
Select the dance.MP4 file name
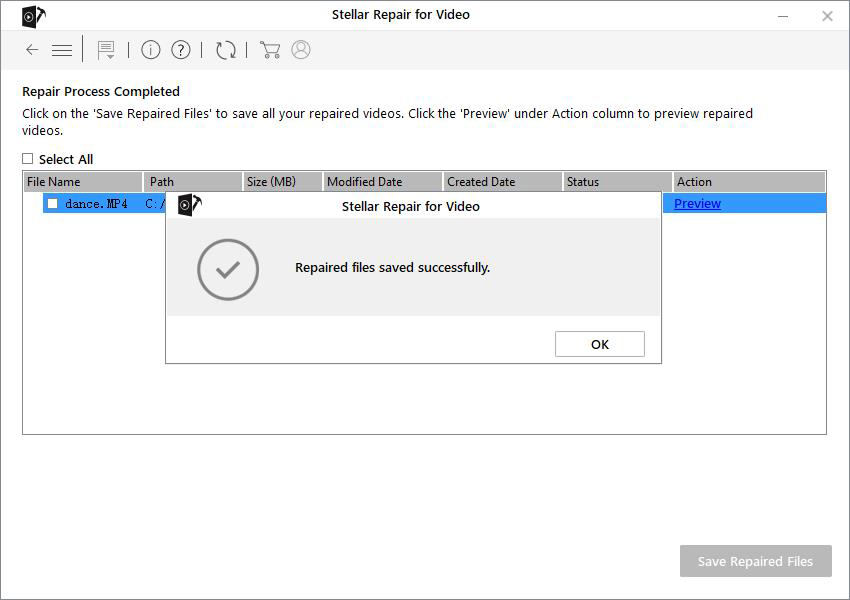[96, 204]
